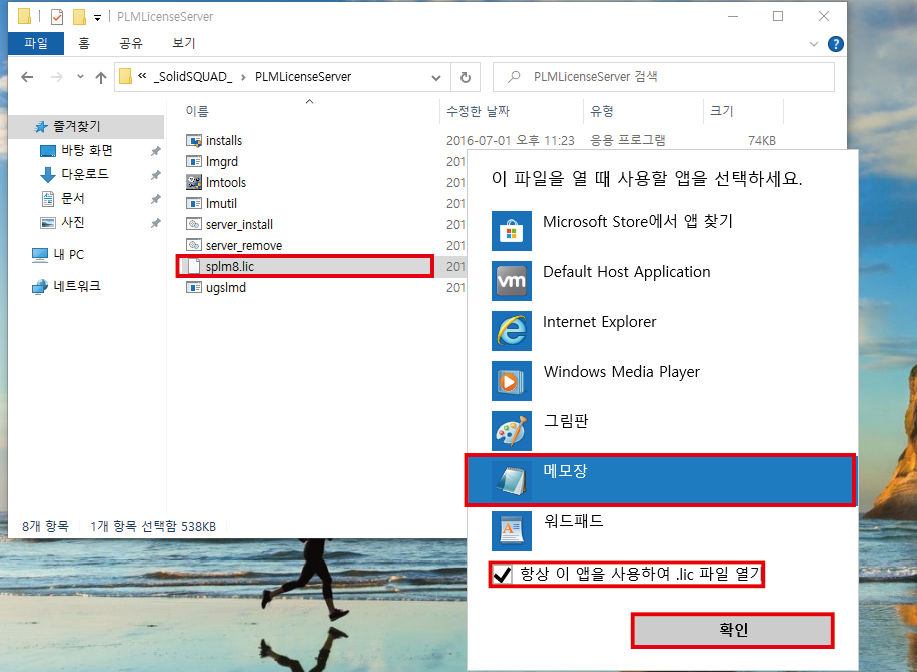The width and height of the screenshot is (917, 672).
Task: Click the Microsoft Store app icon
Action: 512,230
